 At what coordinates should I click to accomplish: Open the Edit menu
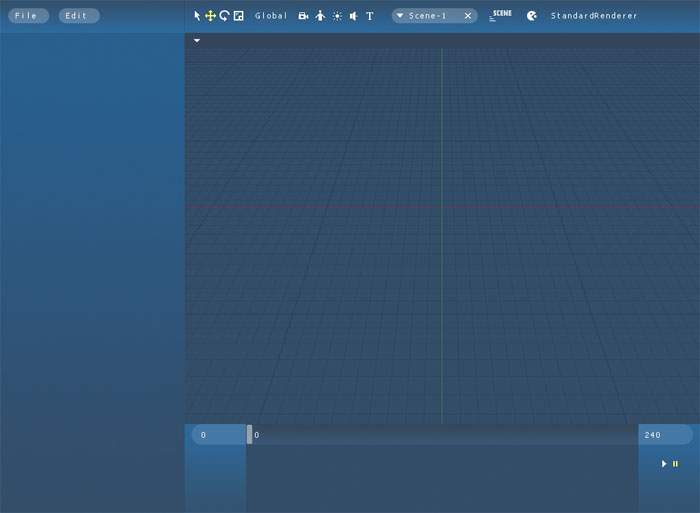78,16
